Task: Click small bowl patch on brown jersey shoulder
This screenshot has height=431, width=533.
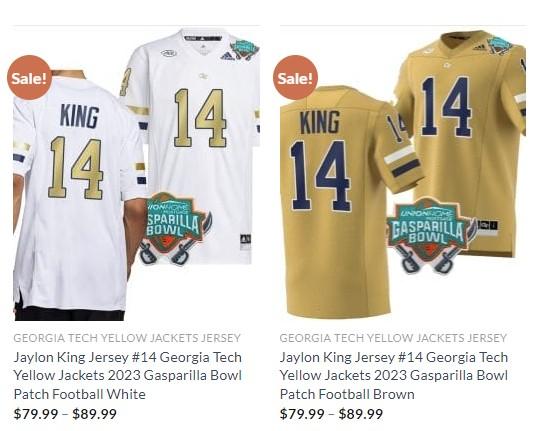Action: [x=499, y=45]
